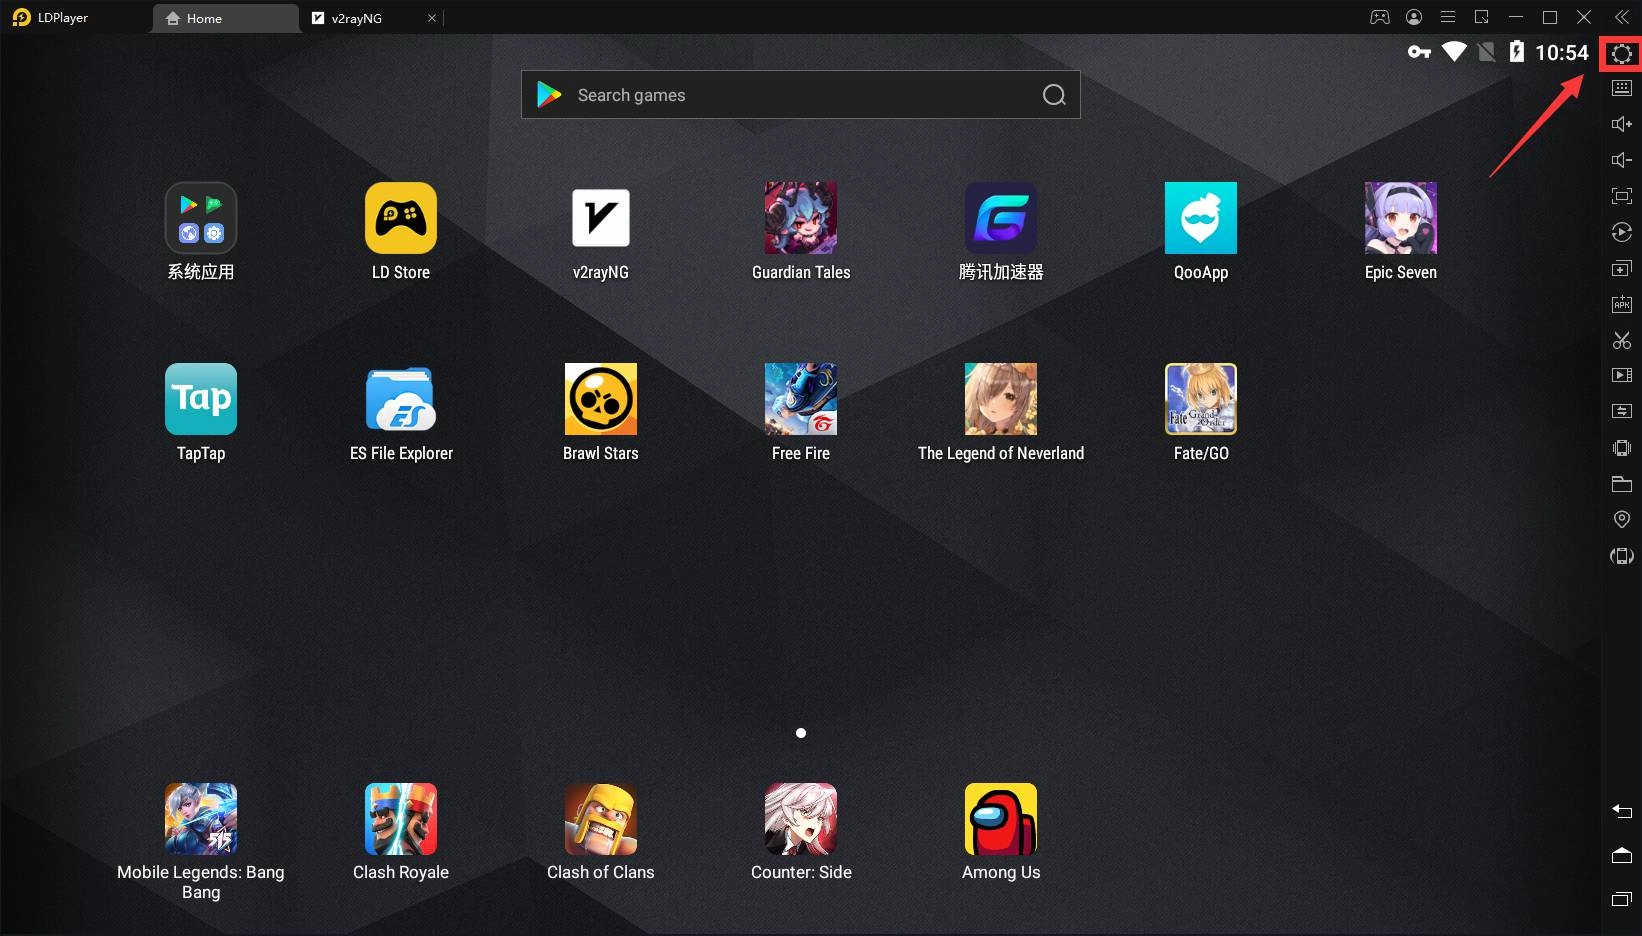Close the v2rayNG tab
This screenshot has width=1642, height=936.
431,18
